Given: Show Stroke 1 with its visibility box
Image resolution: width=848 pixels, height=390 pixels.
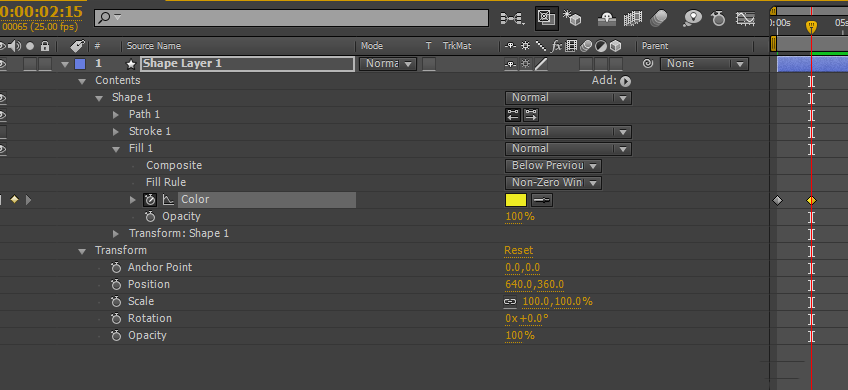Looking at the screenshot, I should click(x=3, y=132).
